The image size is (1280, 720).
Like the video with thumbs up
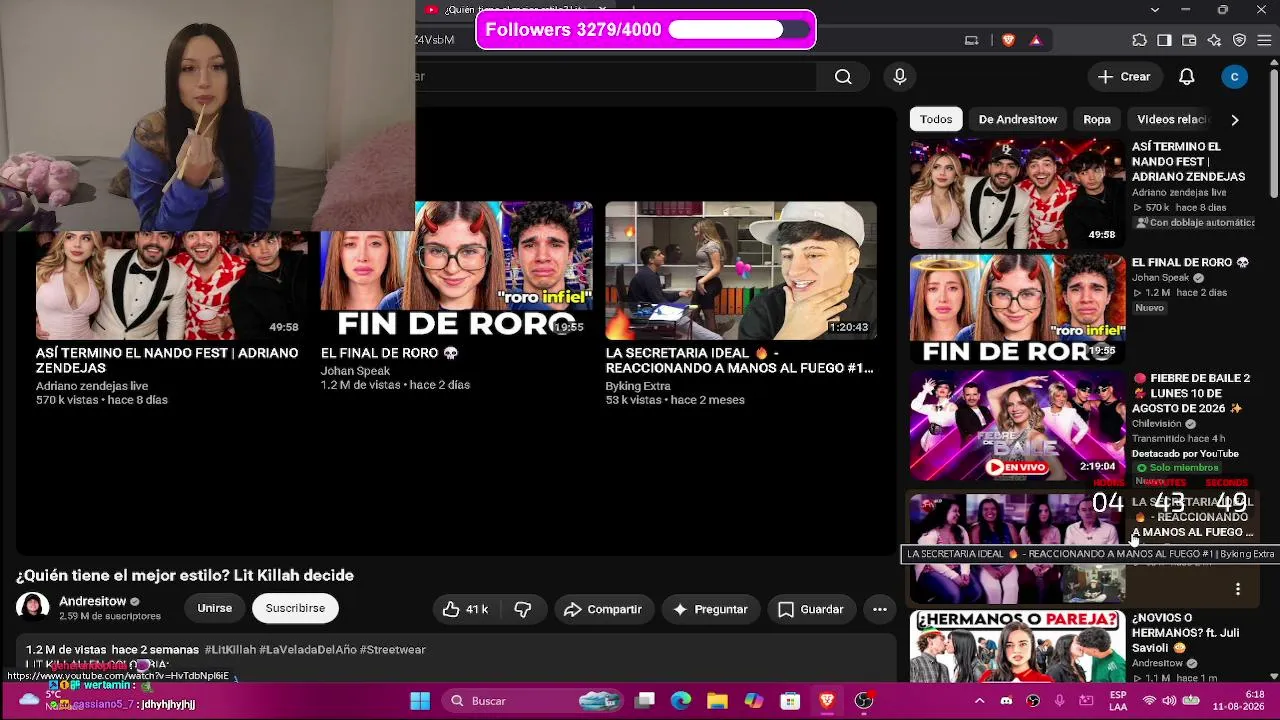tap(465, 609)
